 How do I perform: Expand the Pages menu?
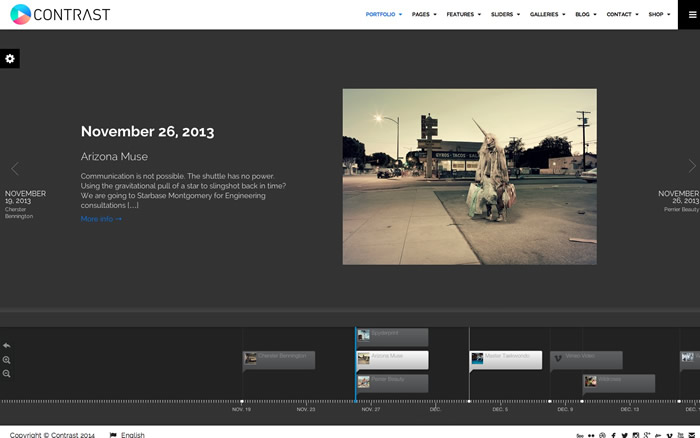point(424,14)
